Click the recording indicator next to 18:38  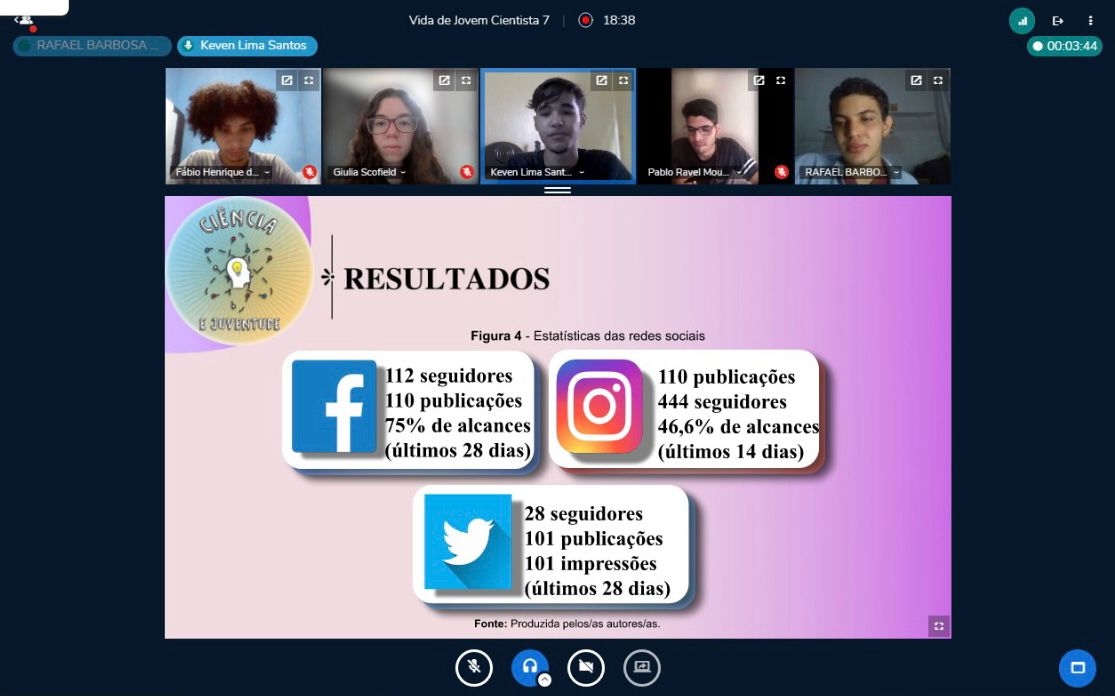point(585,20)
